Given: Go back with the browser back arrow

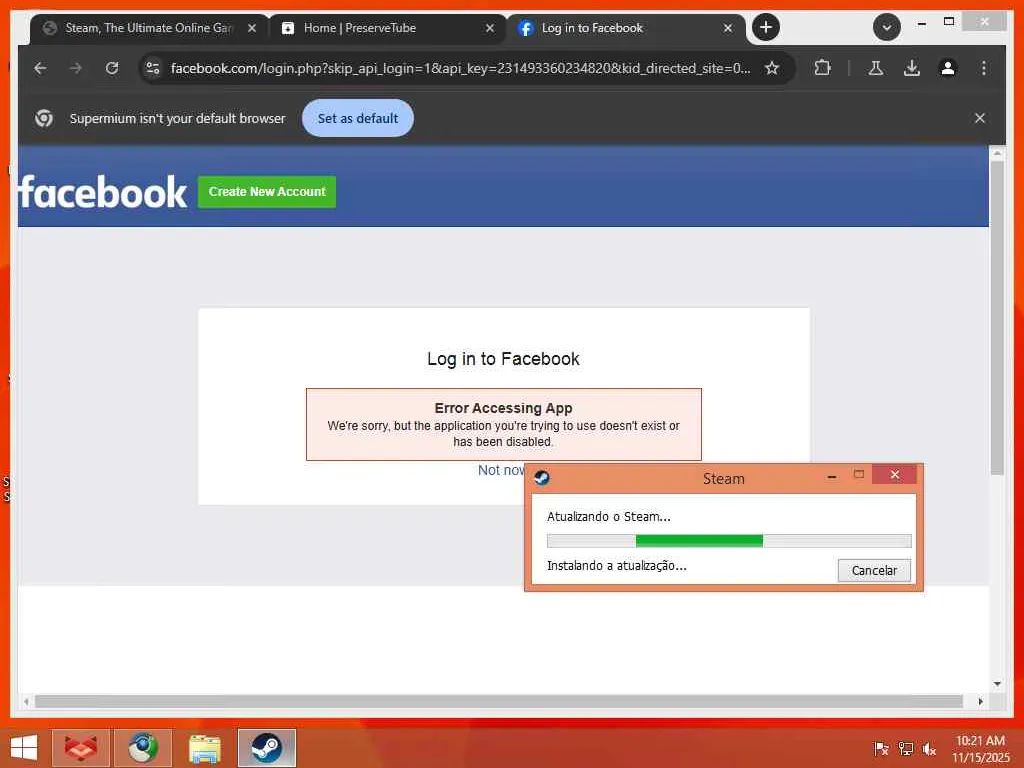Looking at the screenshot, I should [x=40, y=68].
